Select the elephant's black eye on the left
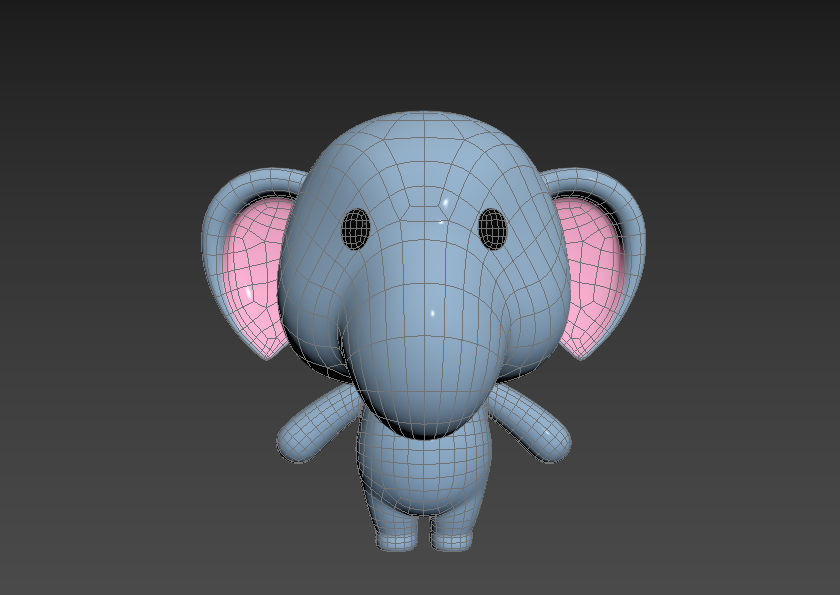Screen dimensions: 840x595 point(356,229)
